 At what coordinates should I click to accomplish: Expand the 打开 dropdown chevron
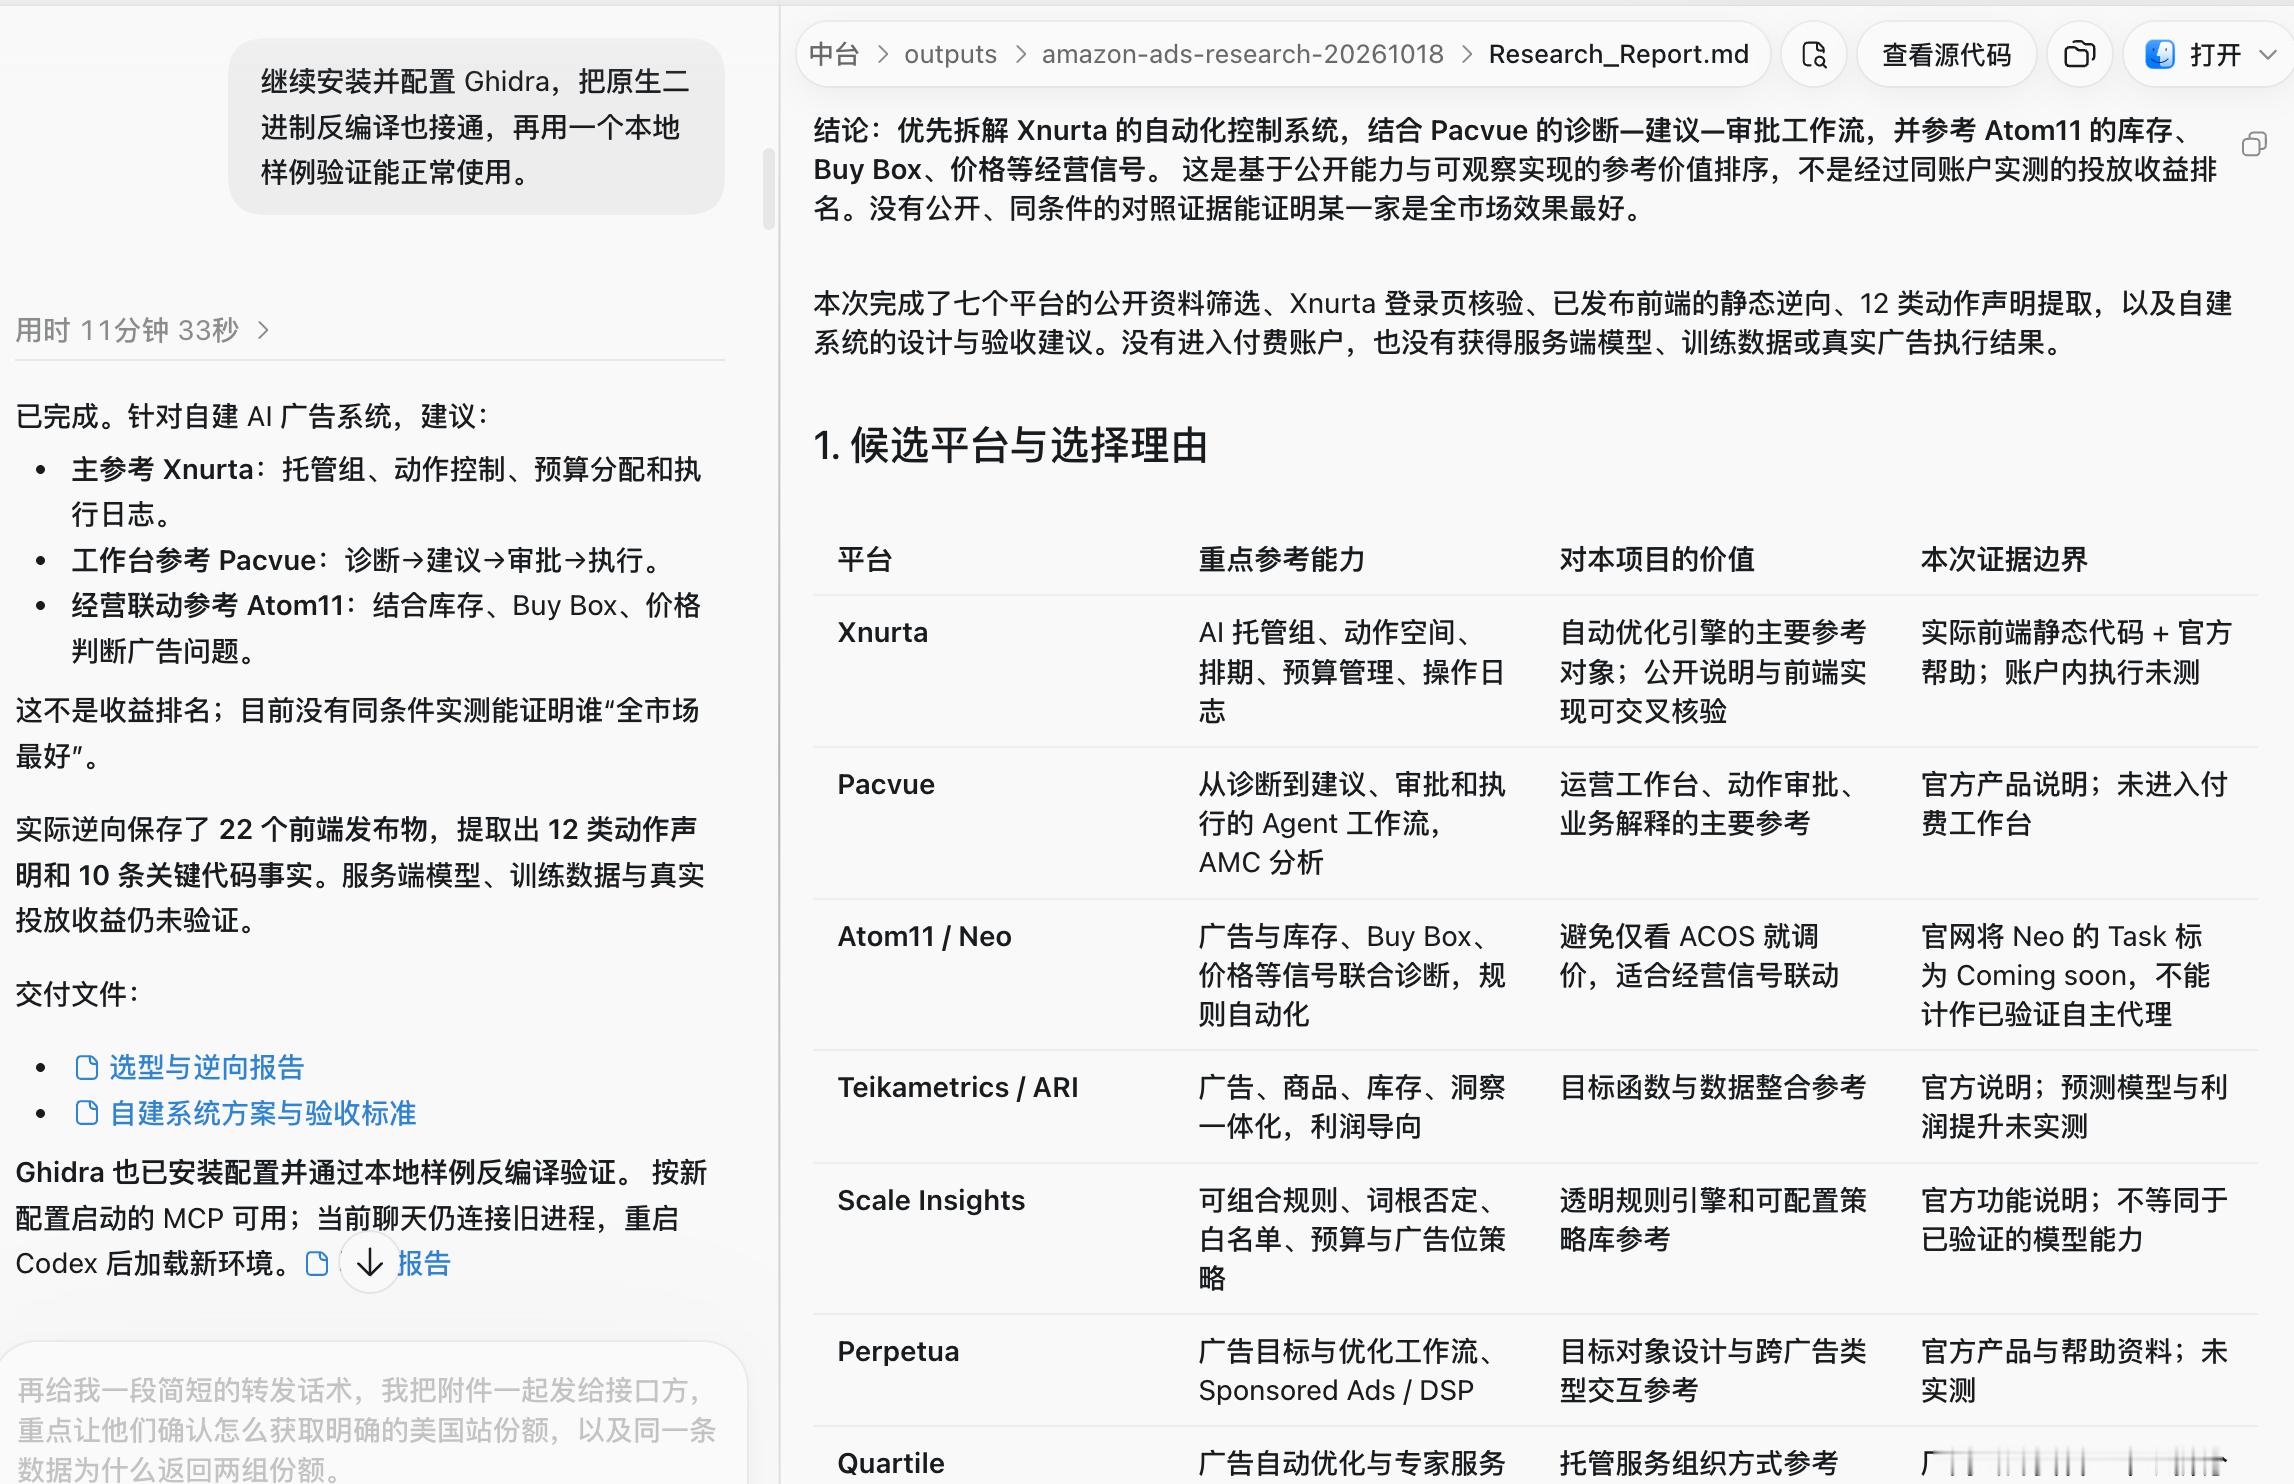pyautogui.click(x=2268, y=55)
